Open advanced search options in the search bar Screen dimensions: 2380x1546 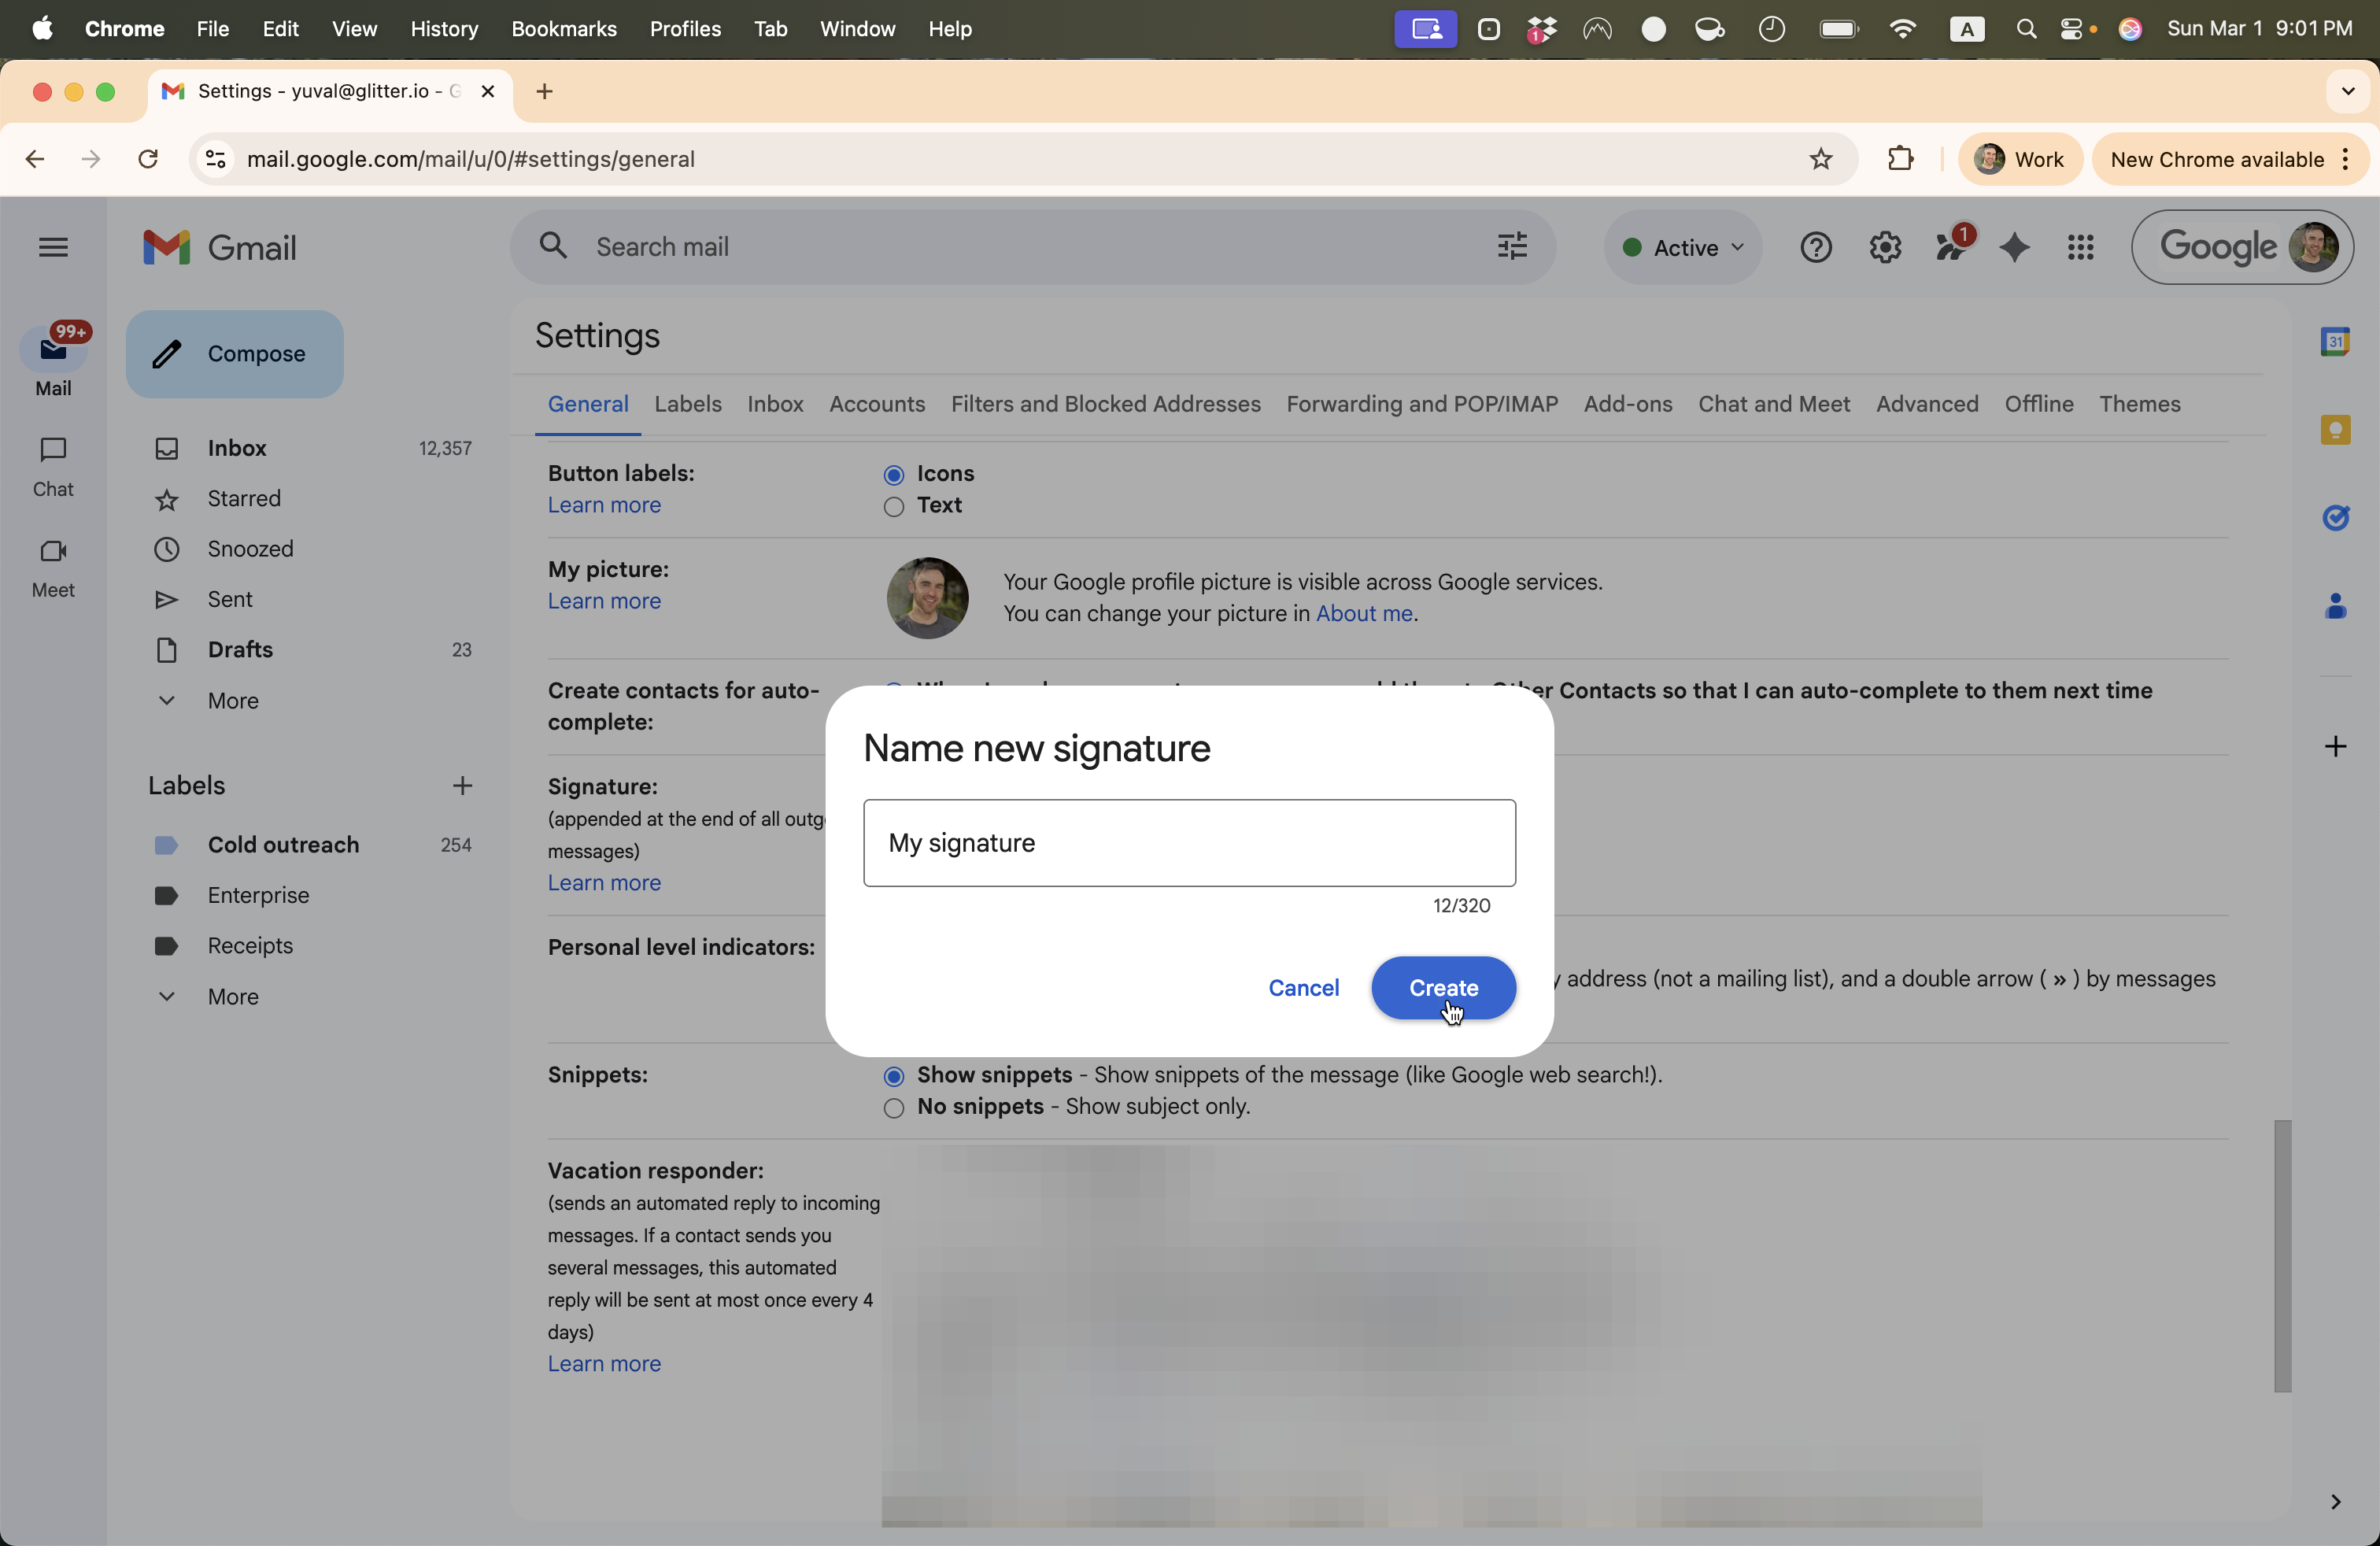(x=1511, y=247)
